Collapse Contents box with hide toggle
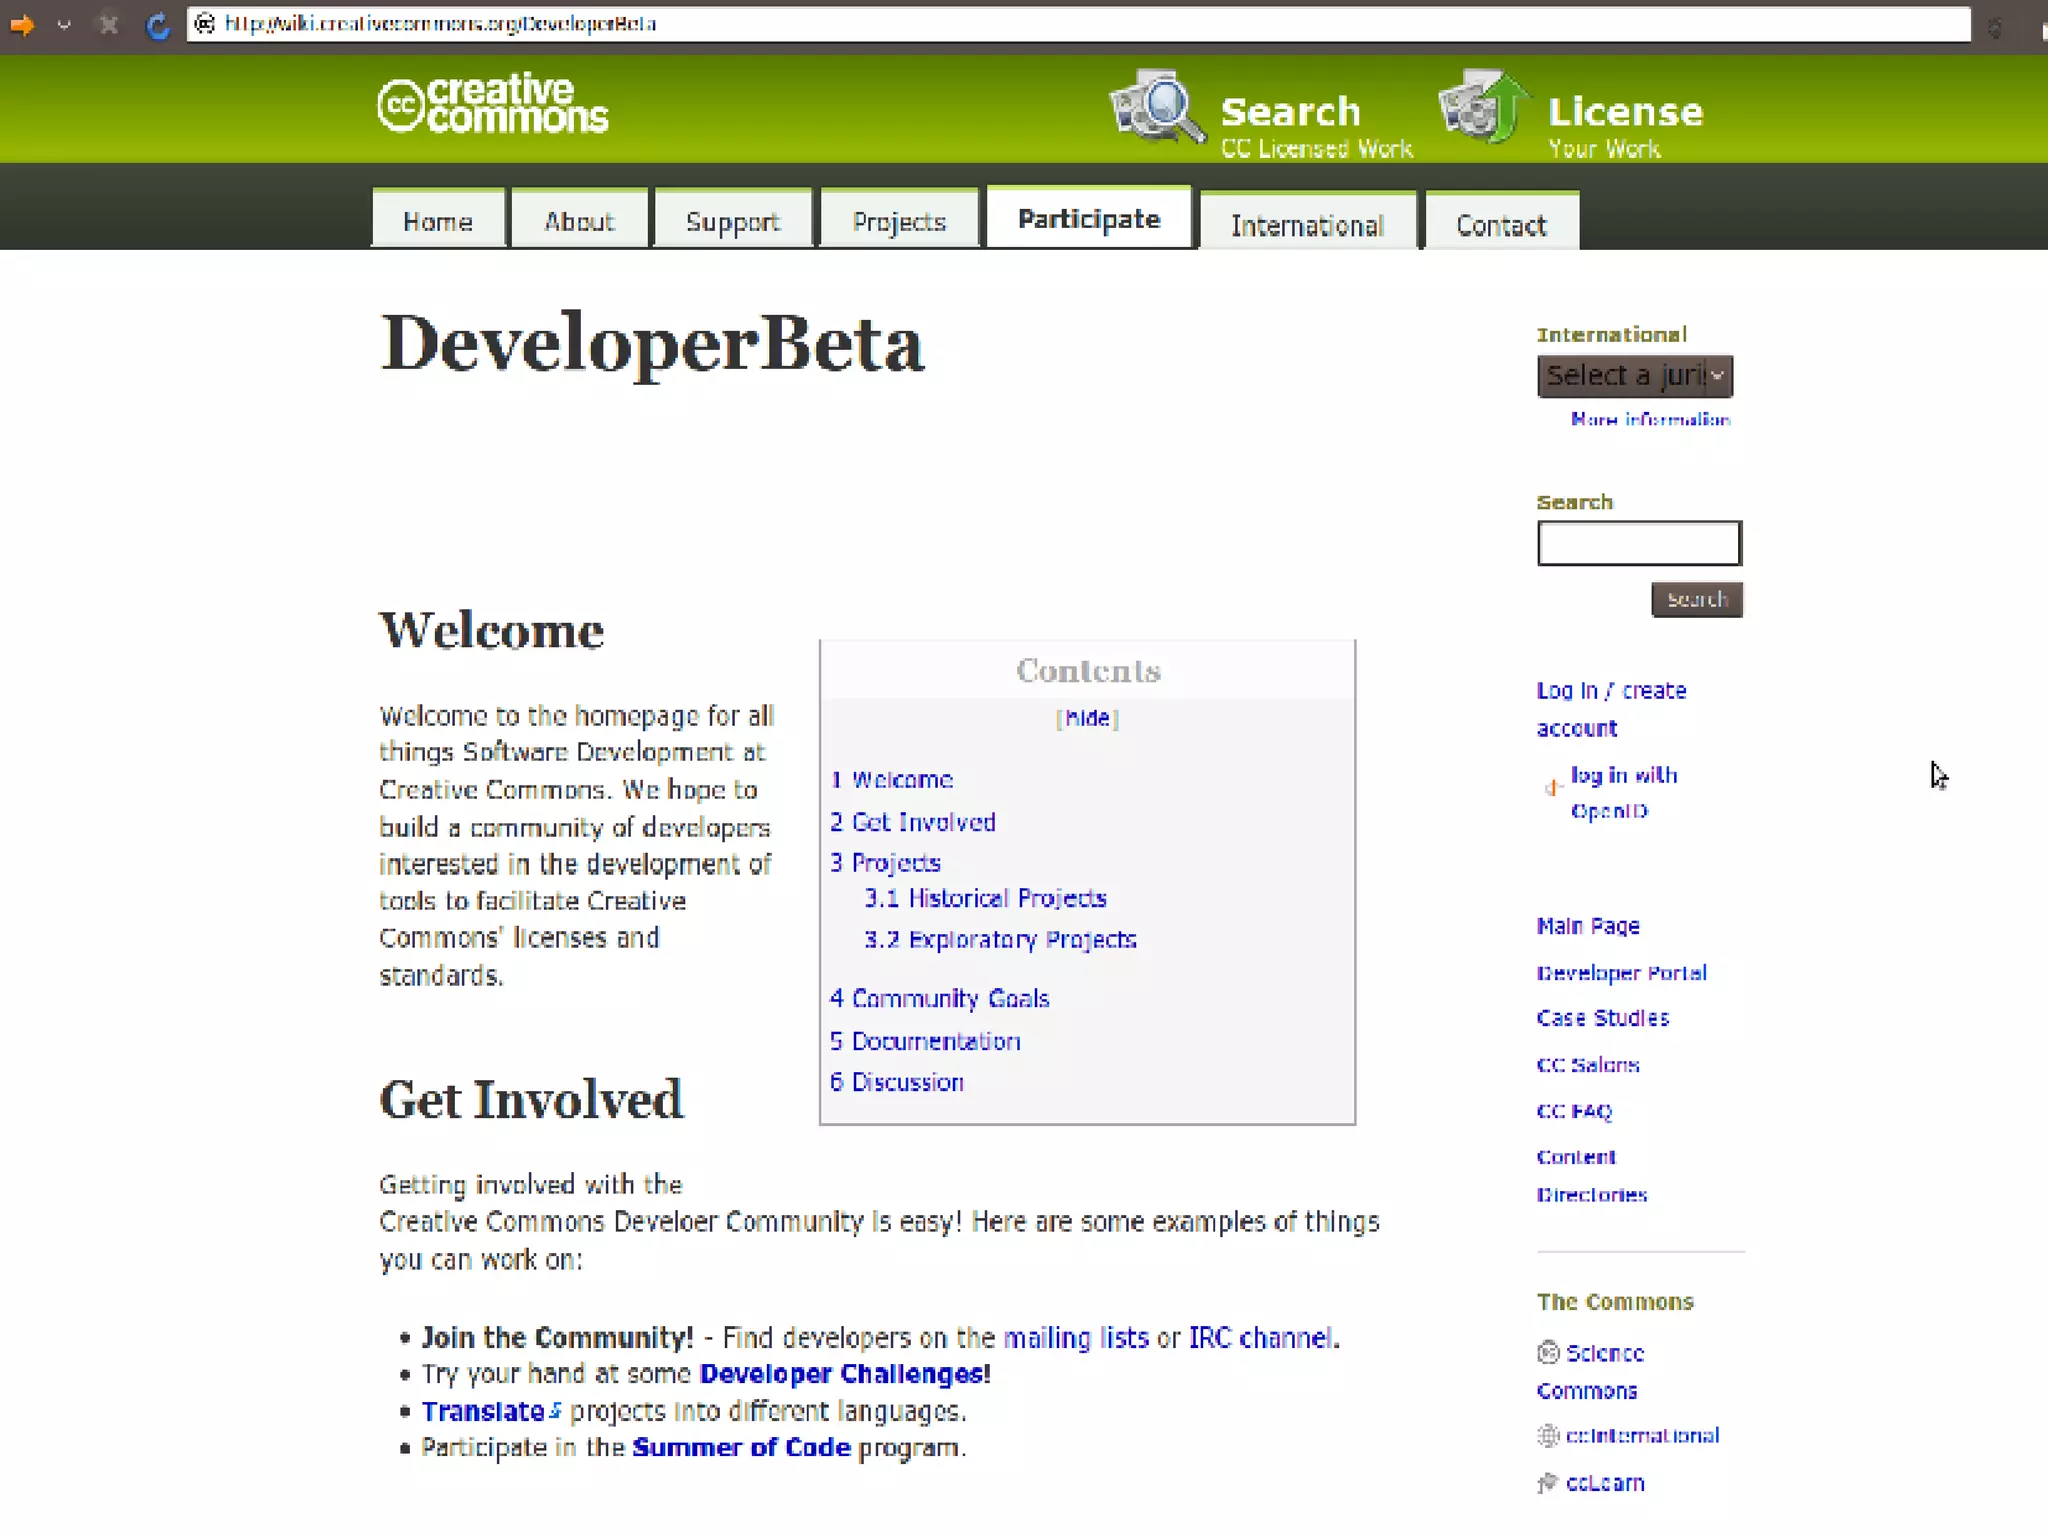 point(1087,718)
